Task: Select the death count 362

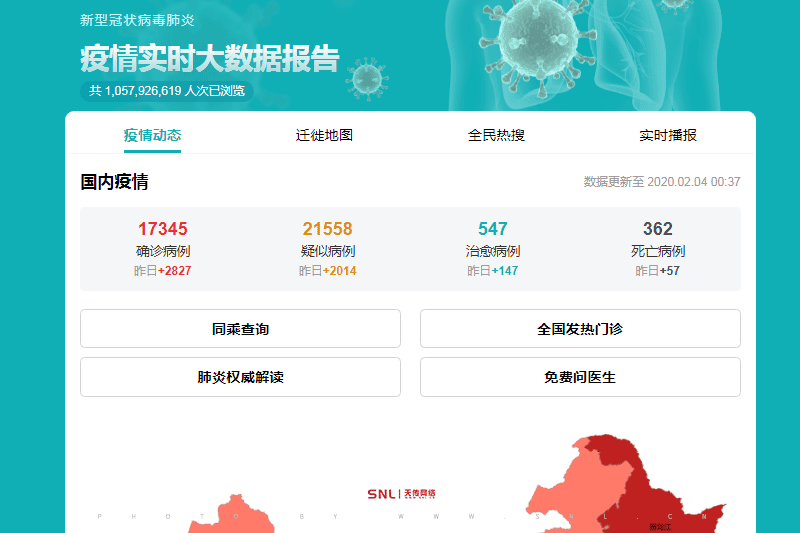Action: [658, 229]
